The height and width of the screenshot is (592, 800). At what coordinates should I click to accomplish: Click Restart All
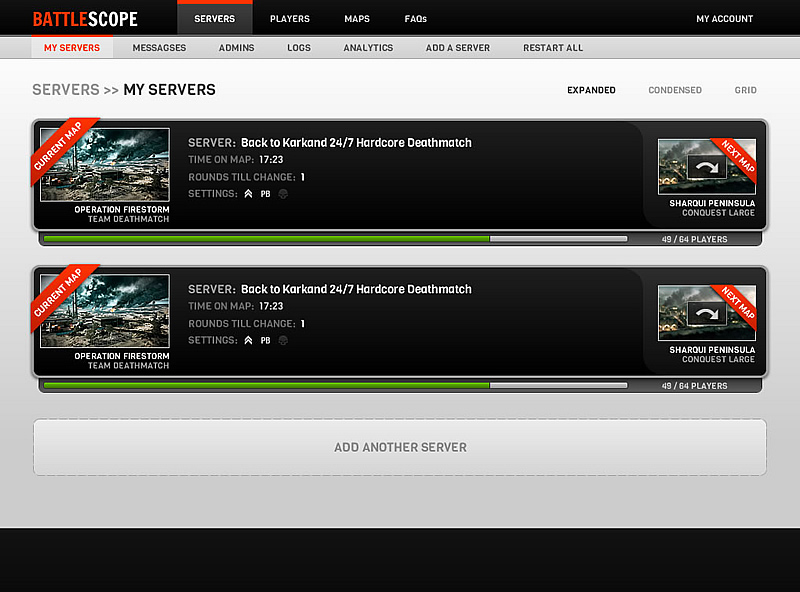[553, 47]
